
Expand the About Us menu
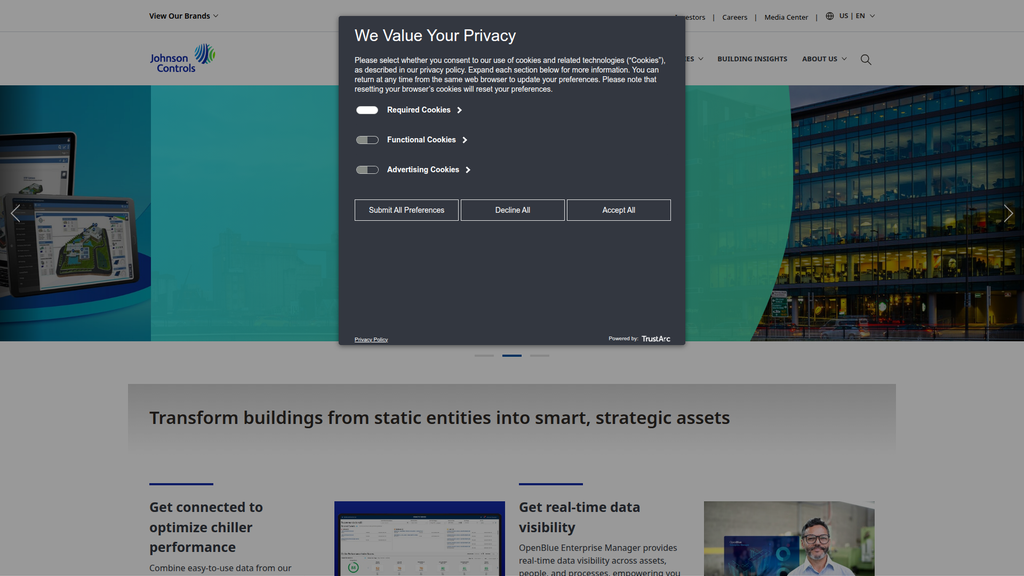[x=824, y=59]
